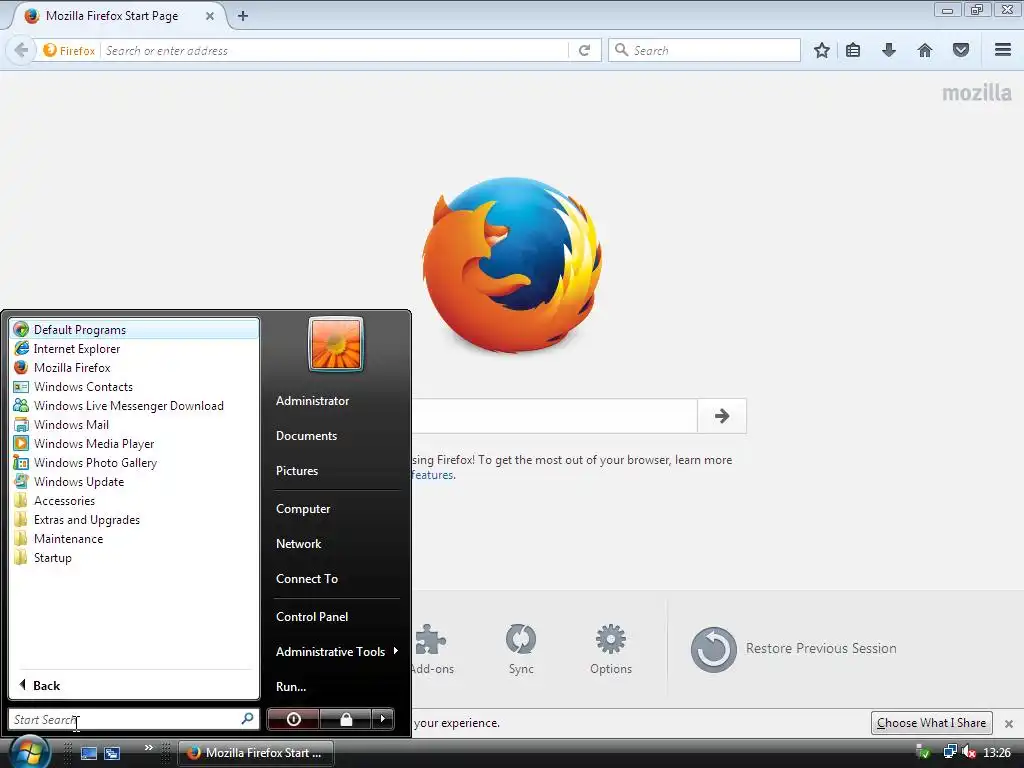
Task: Click the Restore Previous Session icon
Action: click(x=713, y=649)
